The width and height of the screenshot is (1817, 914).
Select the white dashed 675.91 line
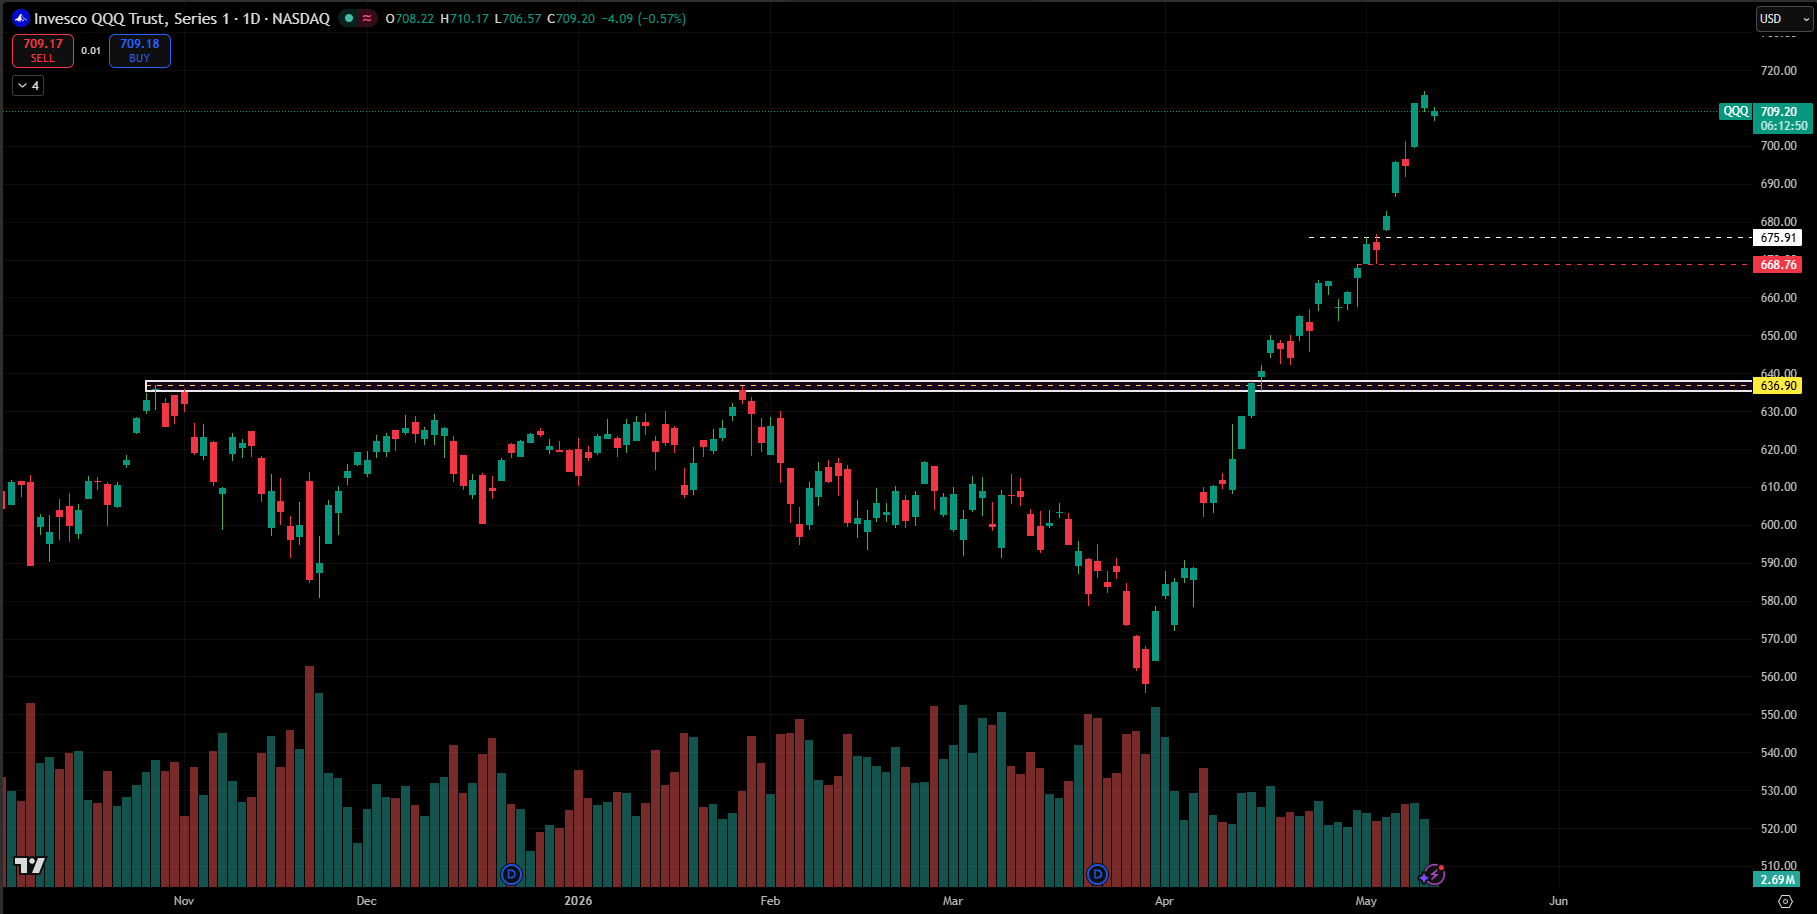click(1530, 238)
